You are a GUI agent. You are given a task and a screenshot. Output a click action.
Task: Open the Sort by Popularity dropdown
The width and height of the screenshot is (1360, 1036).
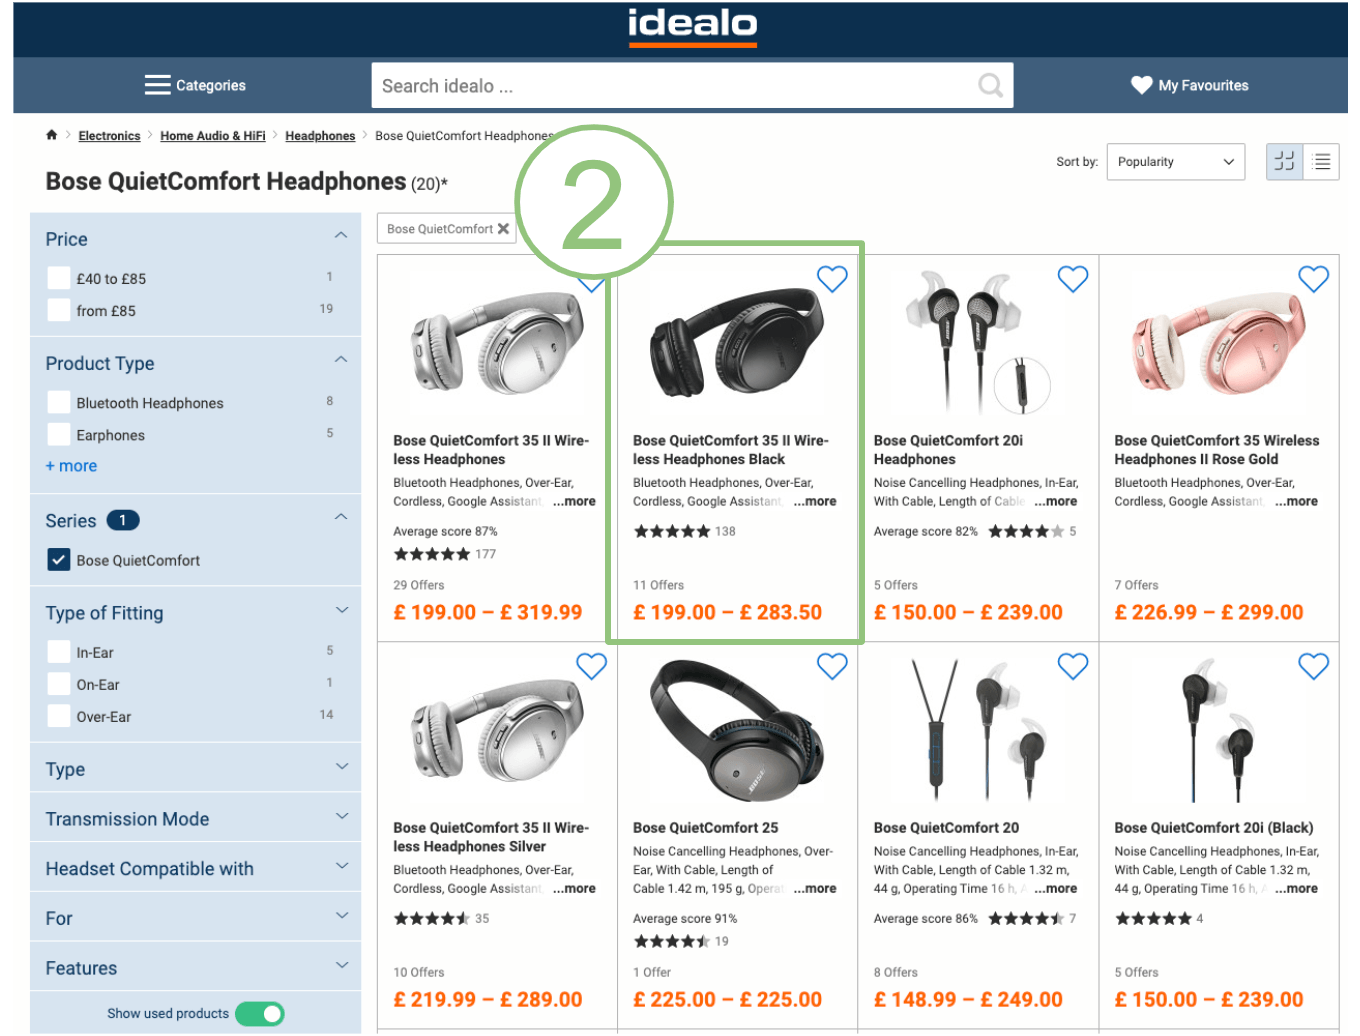(1175, 162)
